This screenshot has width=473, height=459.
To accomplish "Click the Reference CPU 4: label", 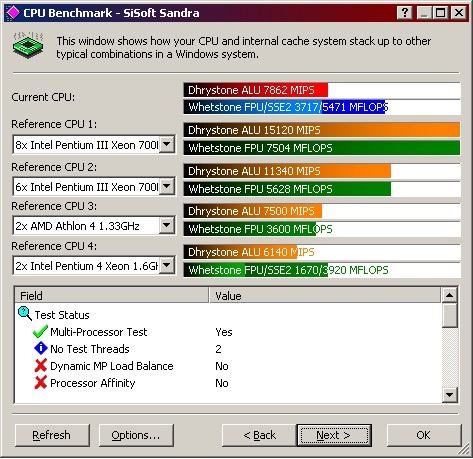I will (x=54, y=246).
